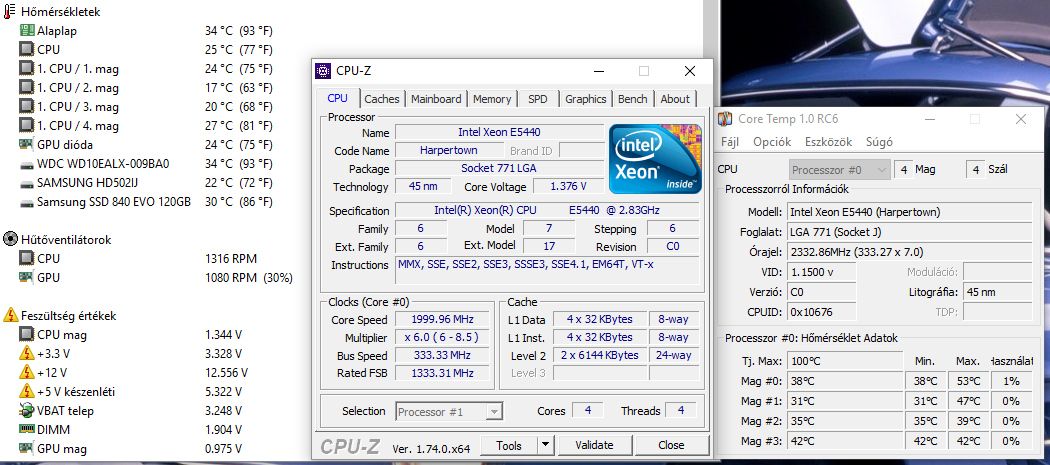Click the Level 2 cache value 2 x 6144 KBytes
The height and width of the screenshot is (465, 1050).
599,355
